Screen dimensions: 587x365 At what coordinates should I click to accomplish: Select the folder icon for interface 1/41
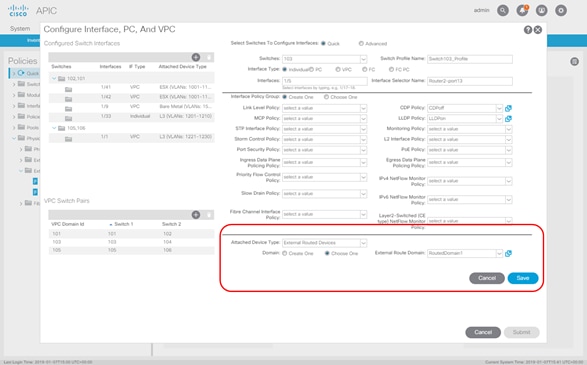69,89
